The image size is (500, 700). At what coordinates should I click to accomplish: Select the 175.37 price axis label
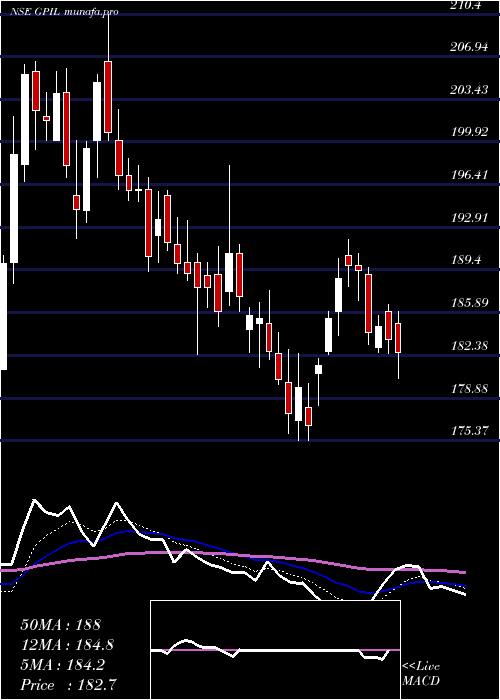(469, 431)
